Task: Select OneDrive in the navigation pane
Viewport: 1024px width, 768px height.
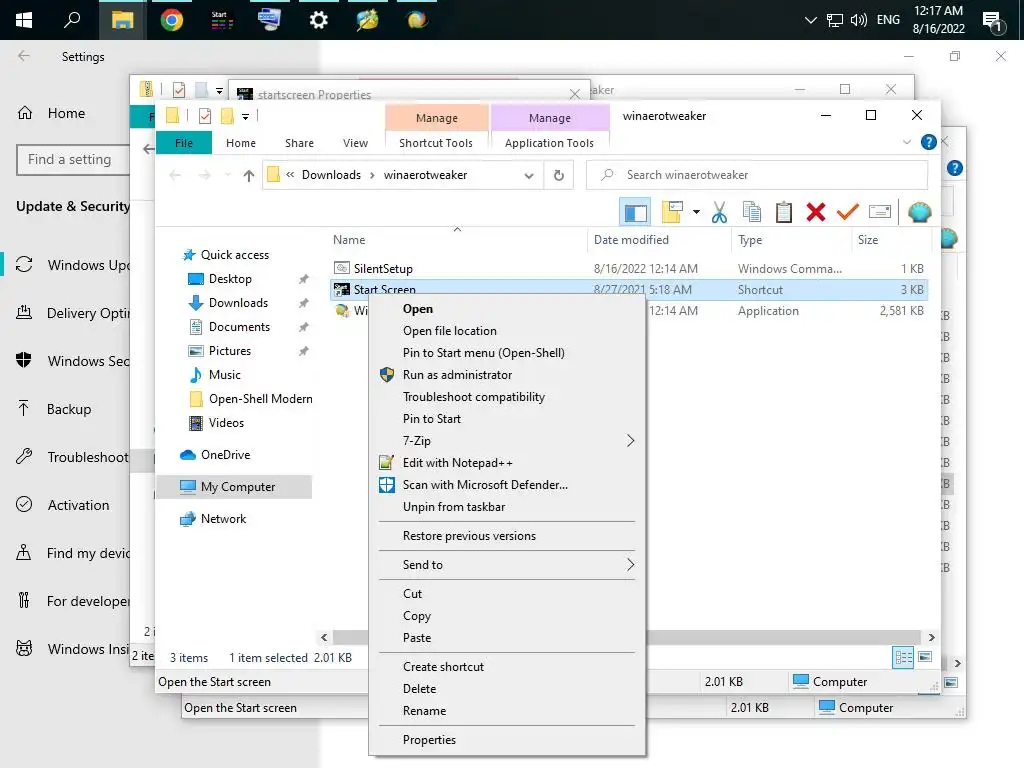Action: point(225,455)
